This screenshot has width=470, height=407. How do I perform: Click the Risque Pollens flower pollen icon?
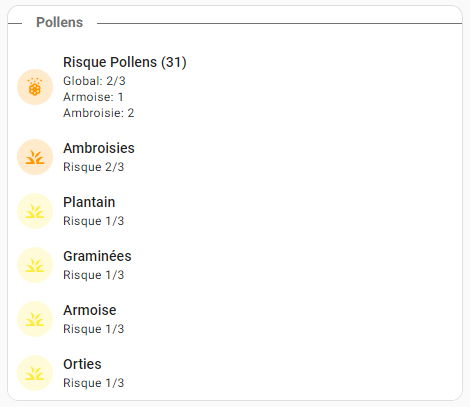click(35, 87)
